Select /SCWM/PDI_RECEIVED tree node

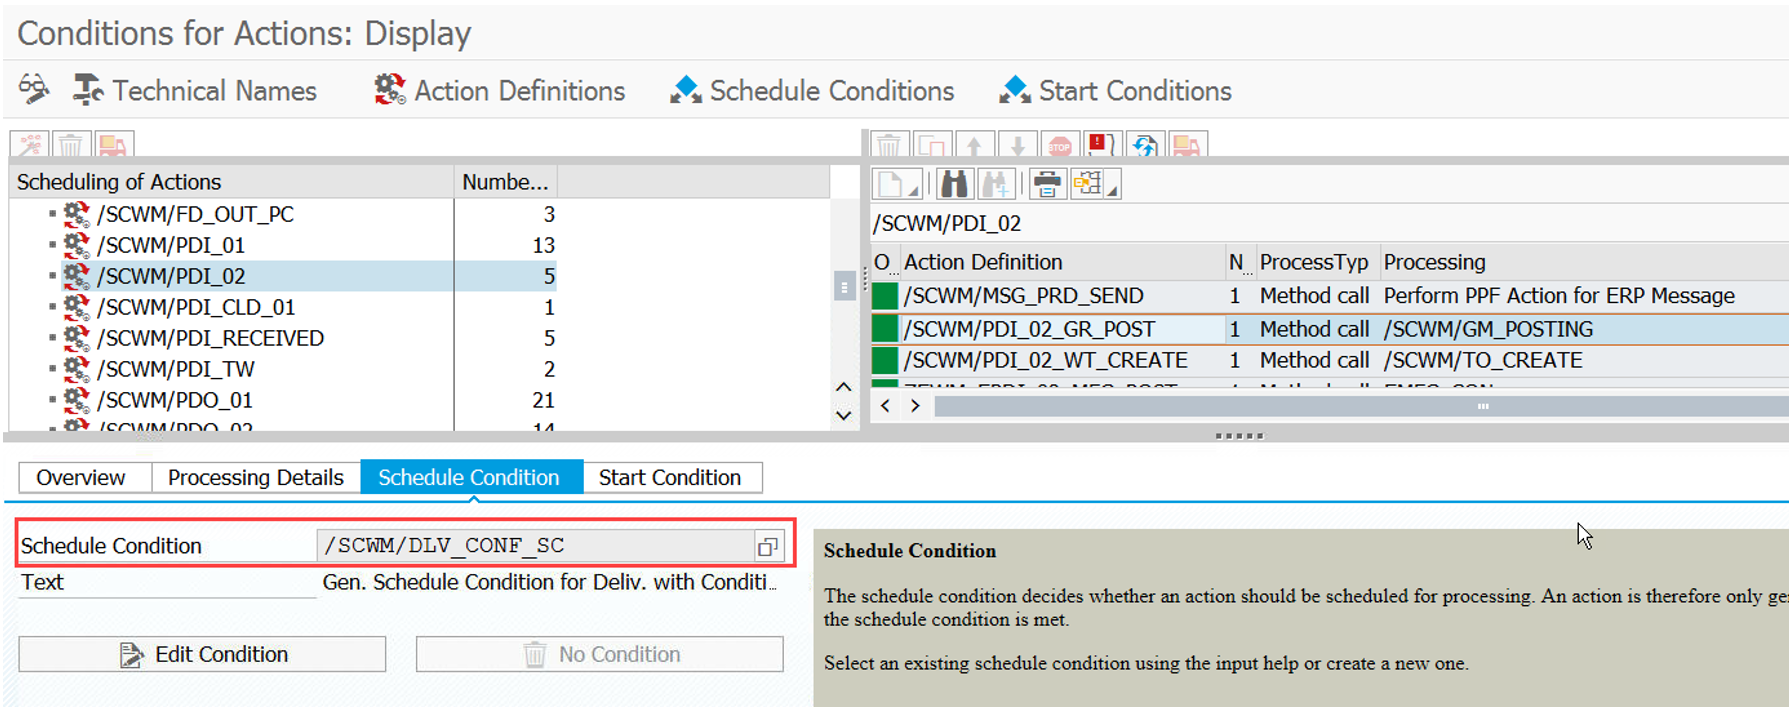tap(210, 338)
